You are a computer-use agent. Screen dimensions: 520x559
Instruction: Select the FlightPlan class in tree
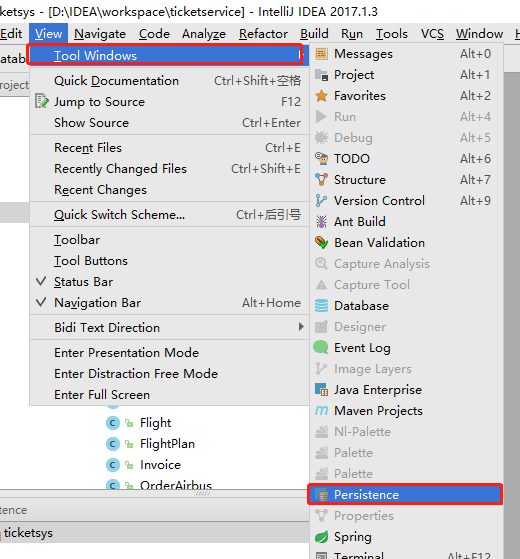coord(167,444)
